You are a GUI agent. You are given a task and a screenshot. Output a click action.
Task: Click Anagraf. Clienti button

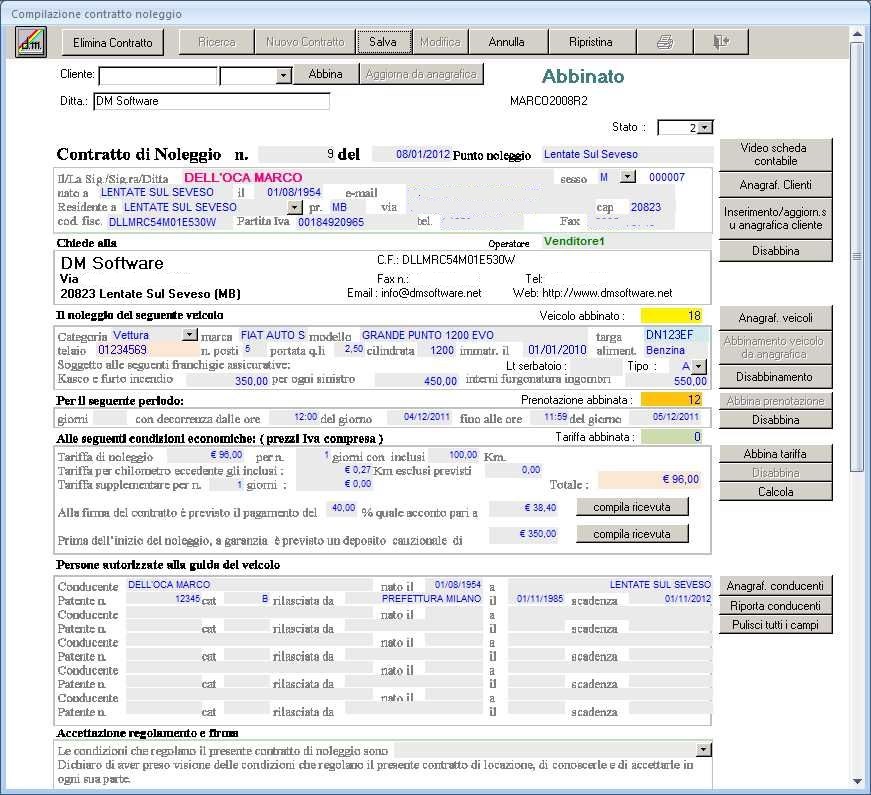775,185
